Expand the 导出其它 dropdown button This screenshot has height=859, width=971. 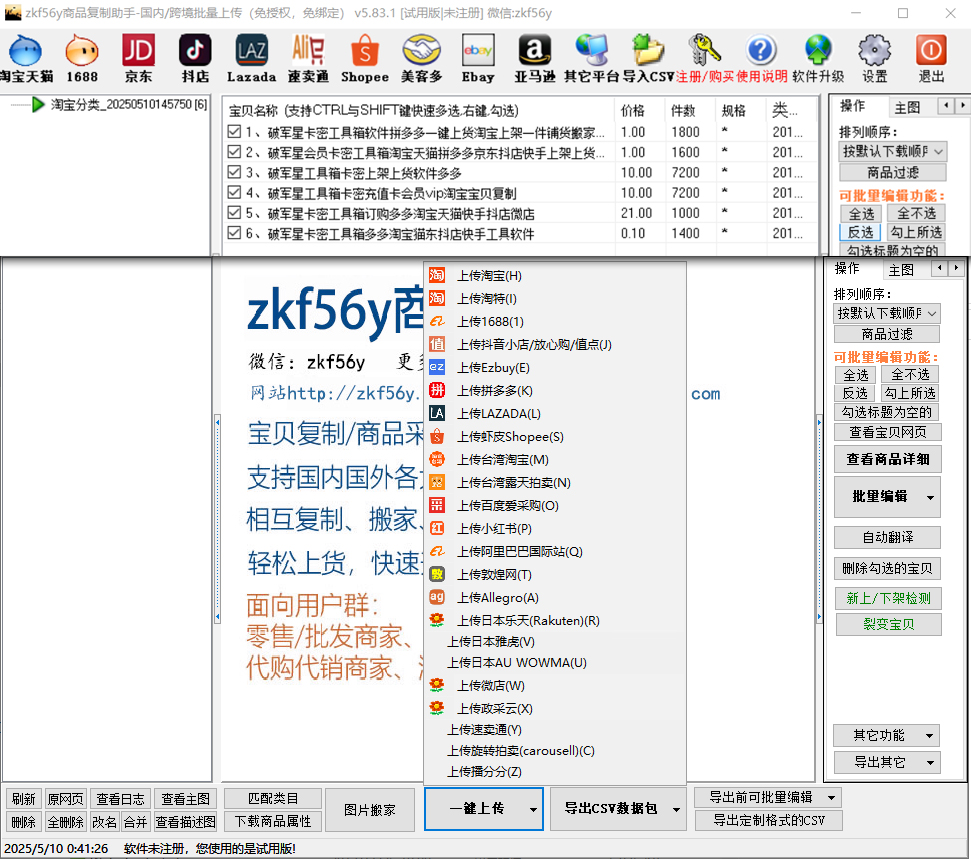click(887, 762)
